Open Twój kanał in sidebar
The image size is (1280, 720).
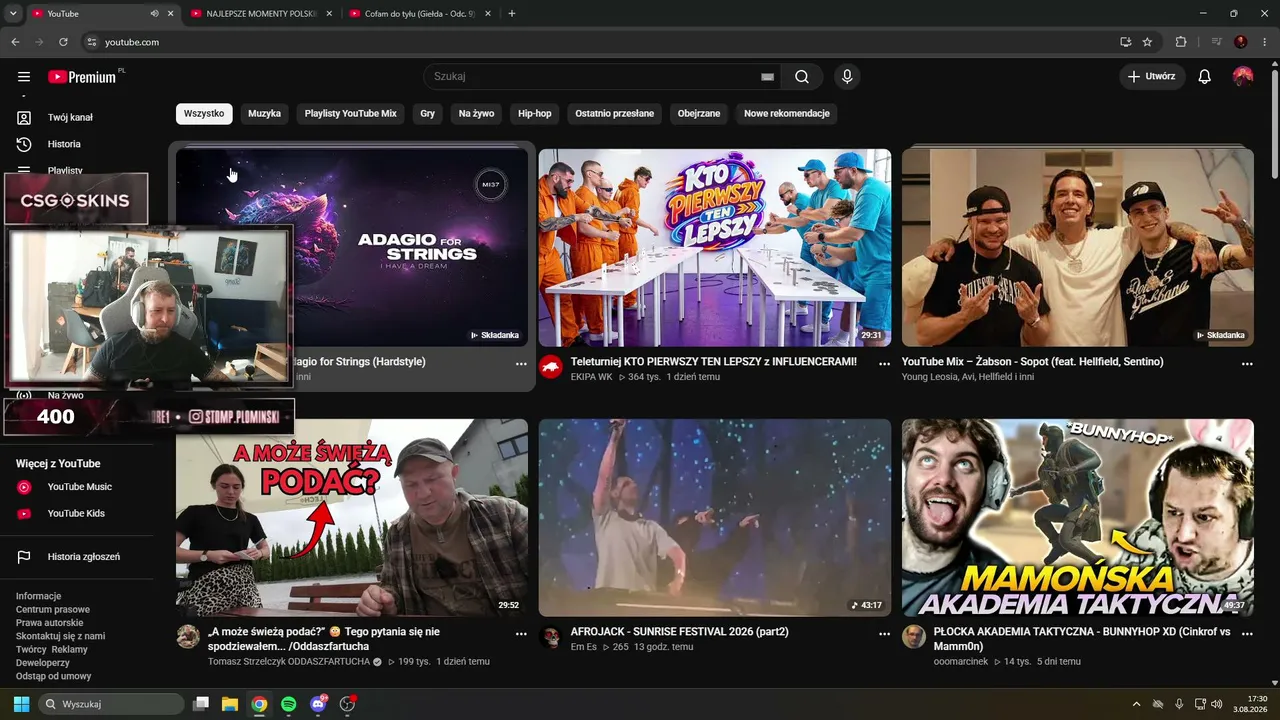[70, 117]
